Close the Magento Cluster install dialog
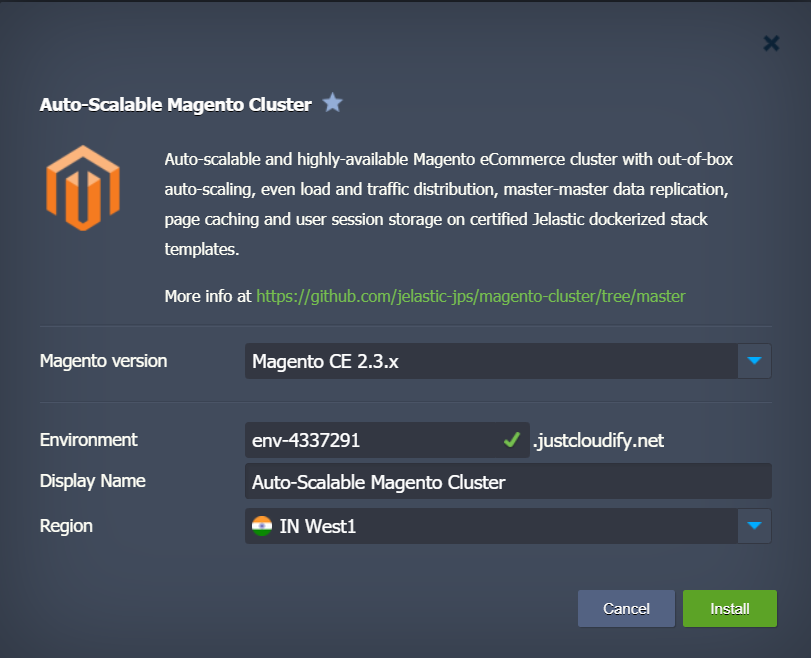 (x=771, y=43)
